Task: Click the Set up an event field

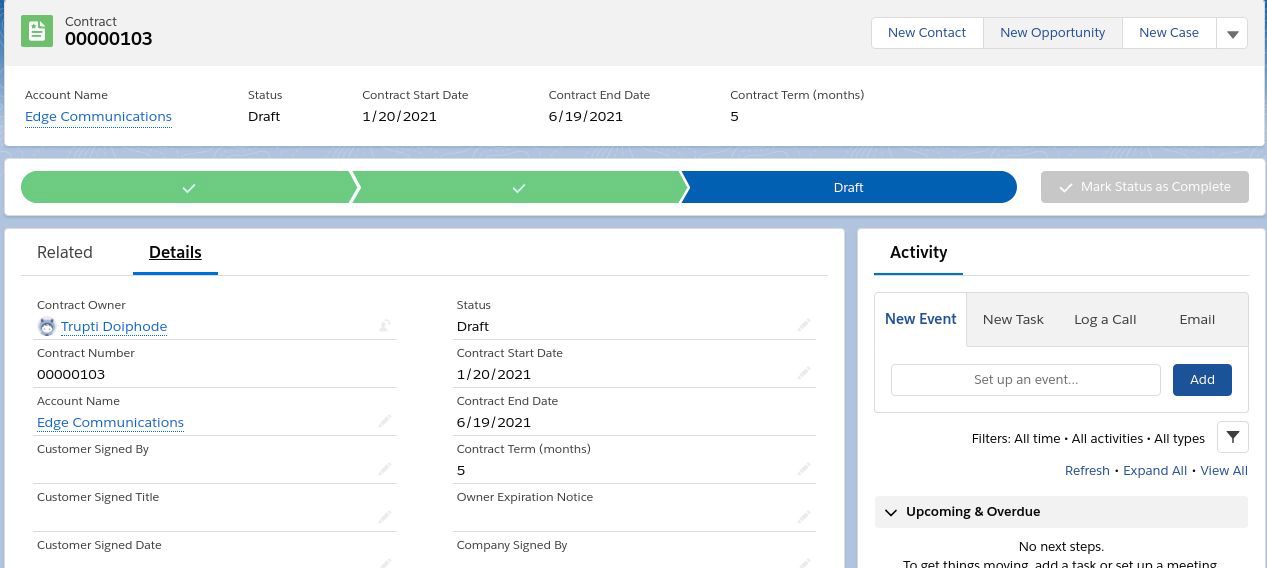Action: [x=1025, y=379]
